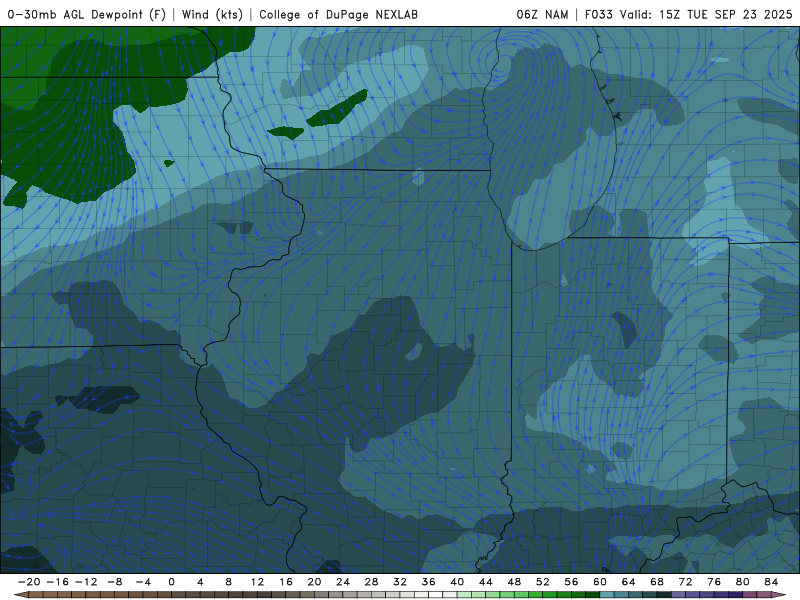Pick the brown colorbar swatch under -20

click(x=36, y=595)
